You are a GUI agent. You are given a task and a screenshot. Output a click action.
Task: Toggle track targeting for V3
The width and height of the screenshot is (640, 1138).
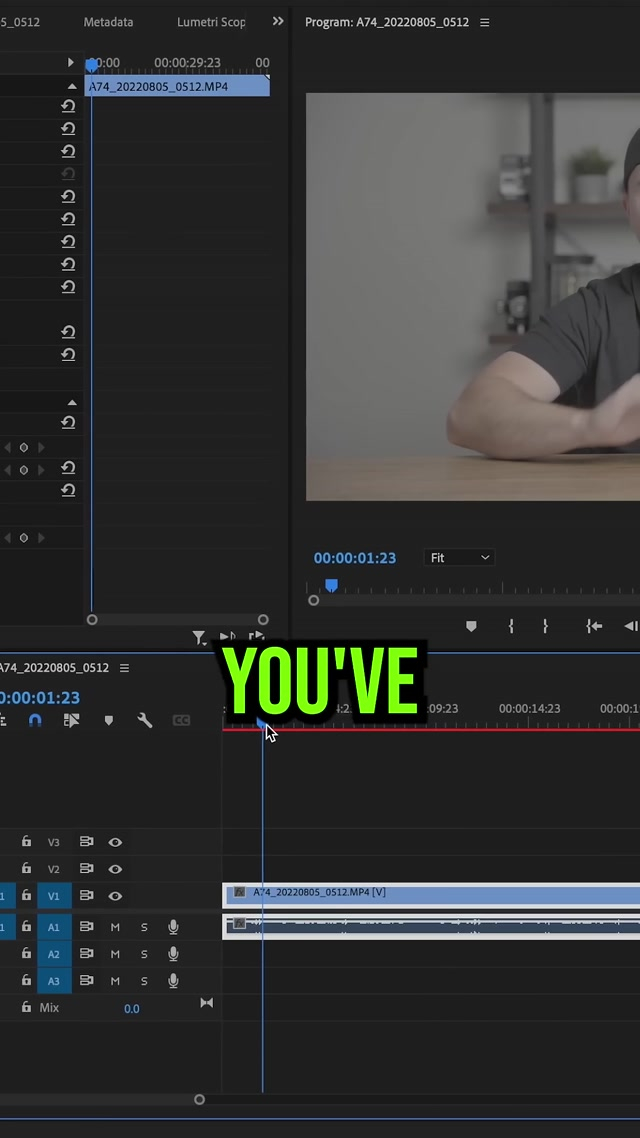coord(54,842)
